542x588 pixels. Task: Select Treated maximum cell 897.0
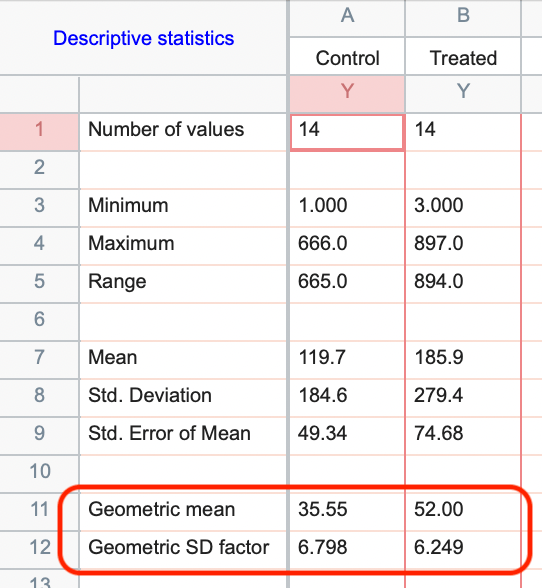click(x=463, y=246)
